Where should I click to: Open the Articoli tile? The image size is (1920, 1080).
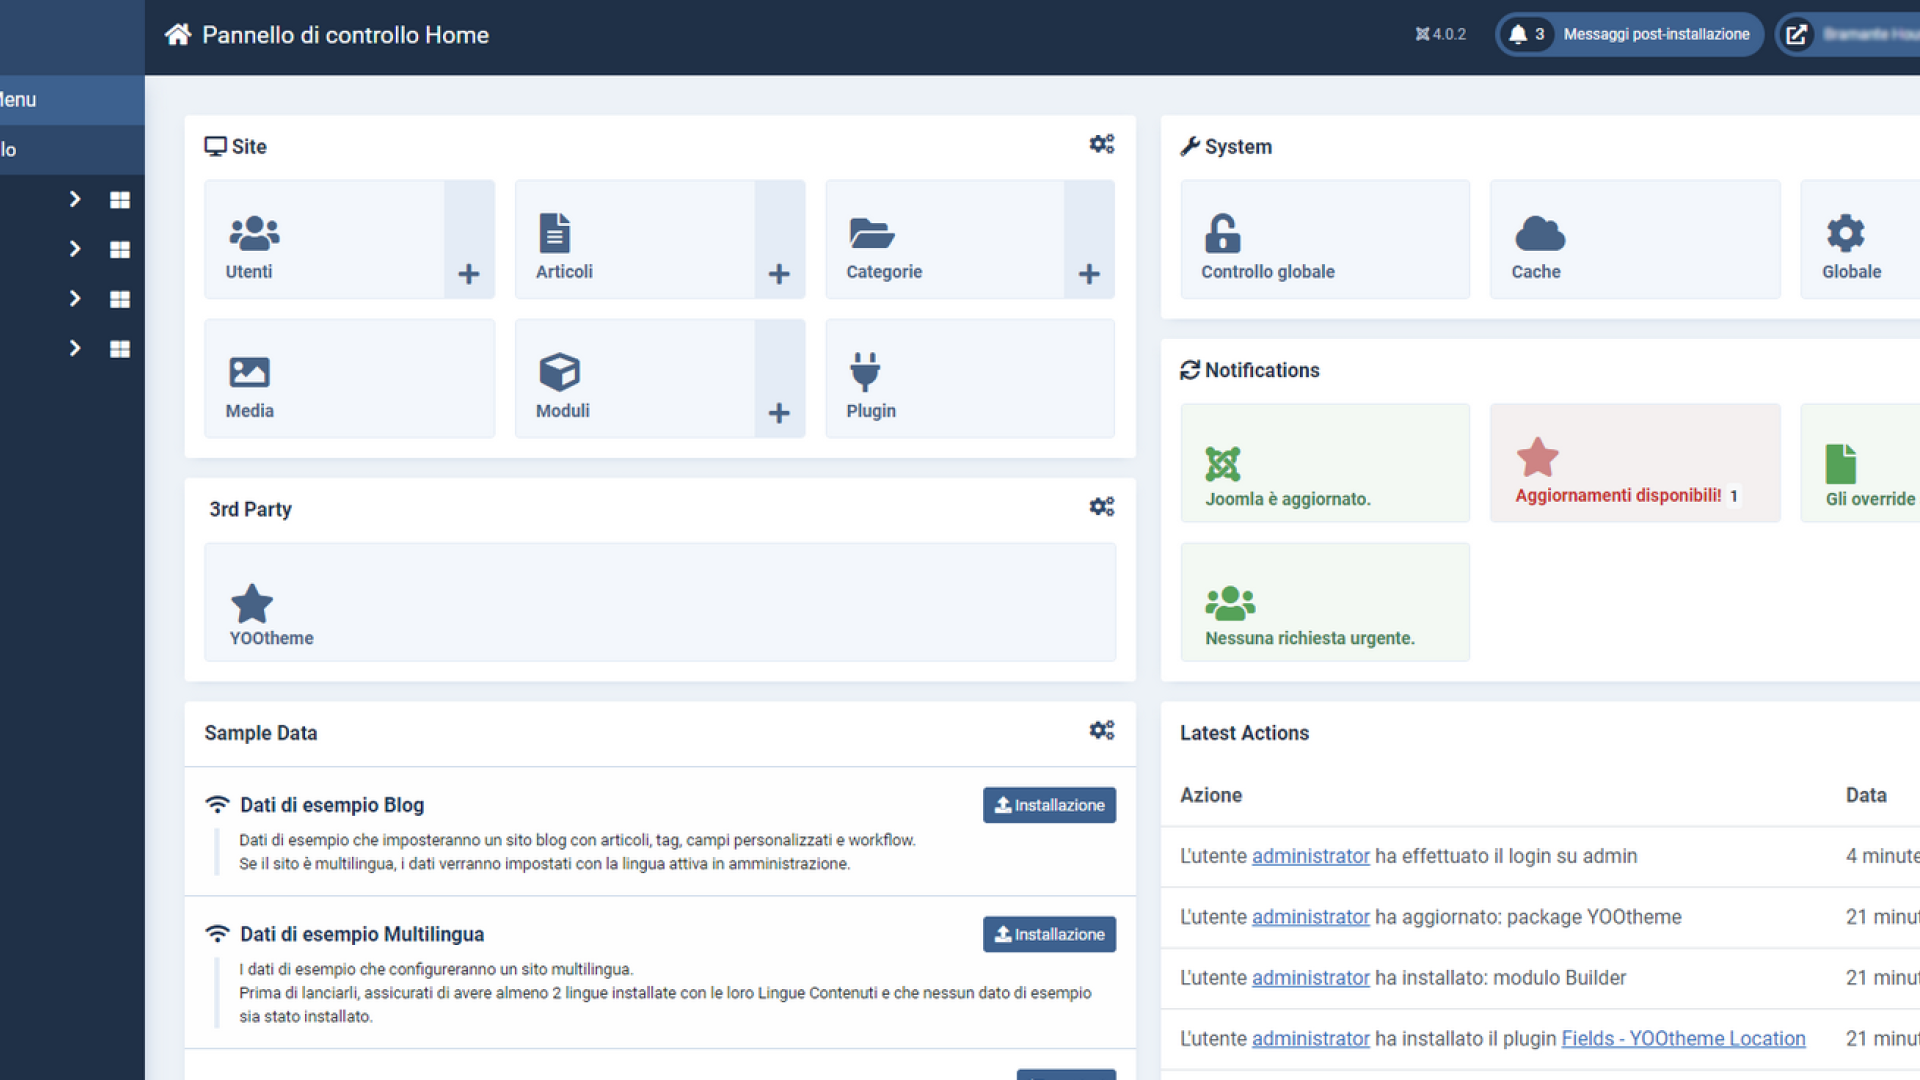[x=635, y=239]
